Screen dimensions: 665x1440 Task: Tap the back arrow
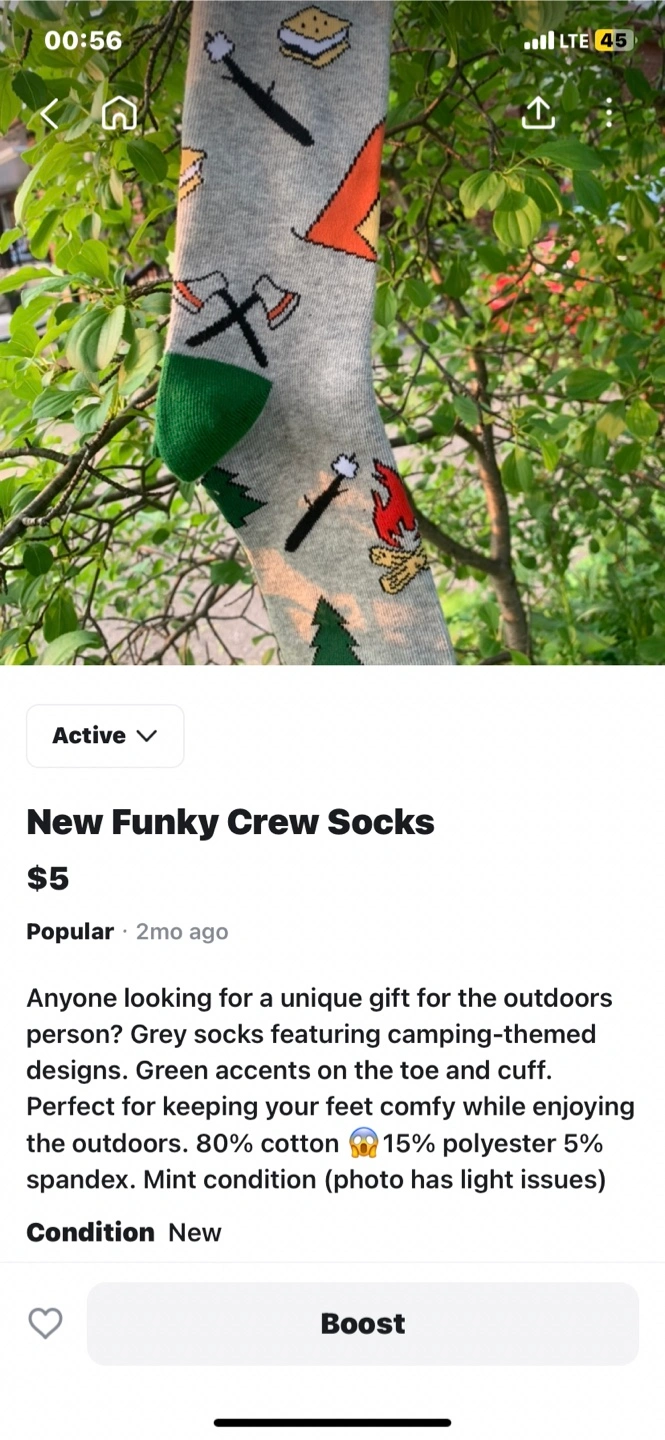[50, 115]
